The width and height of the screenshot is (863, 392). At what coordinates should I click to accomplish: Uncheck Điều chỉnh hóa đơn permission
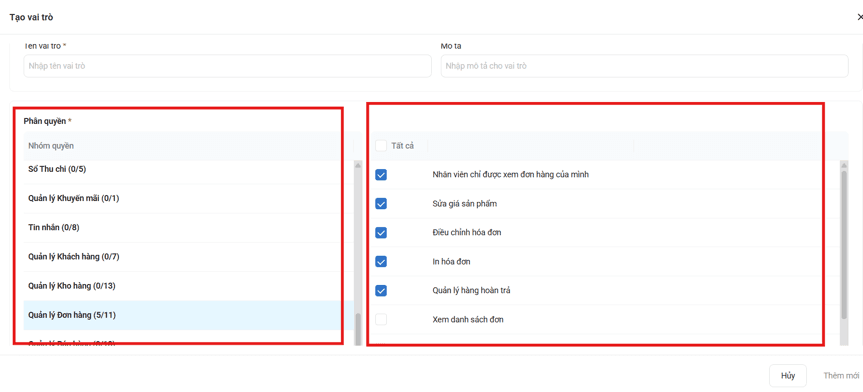coord(381,232)
